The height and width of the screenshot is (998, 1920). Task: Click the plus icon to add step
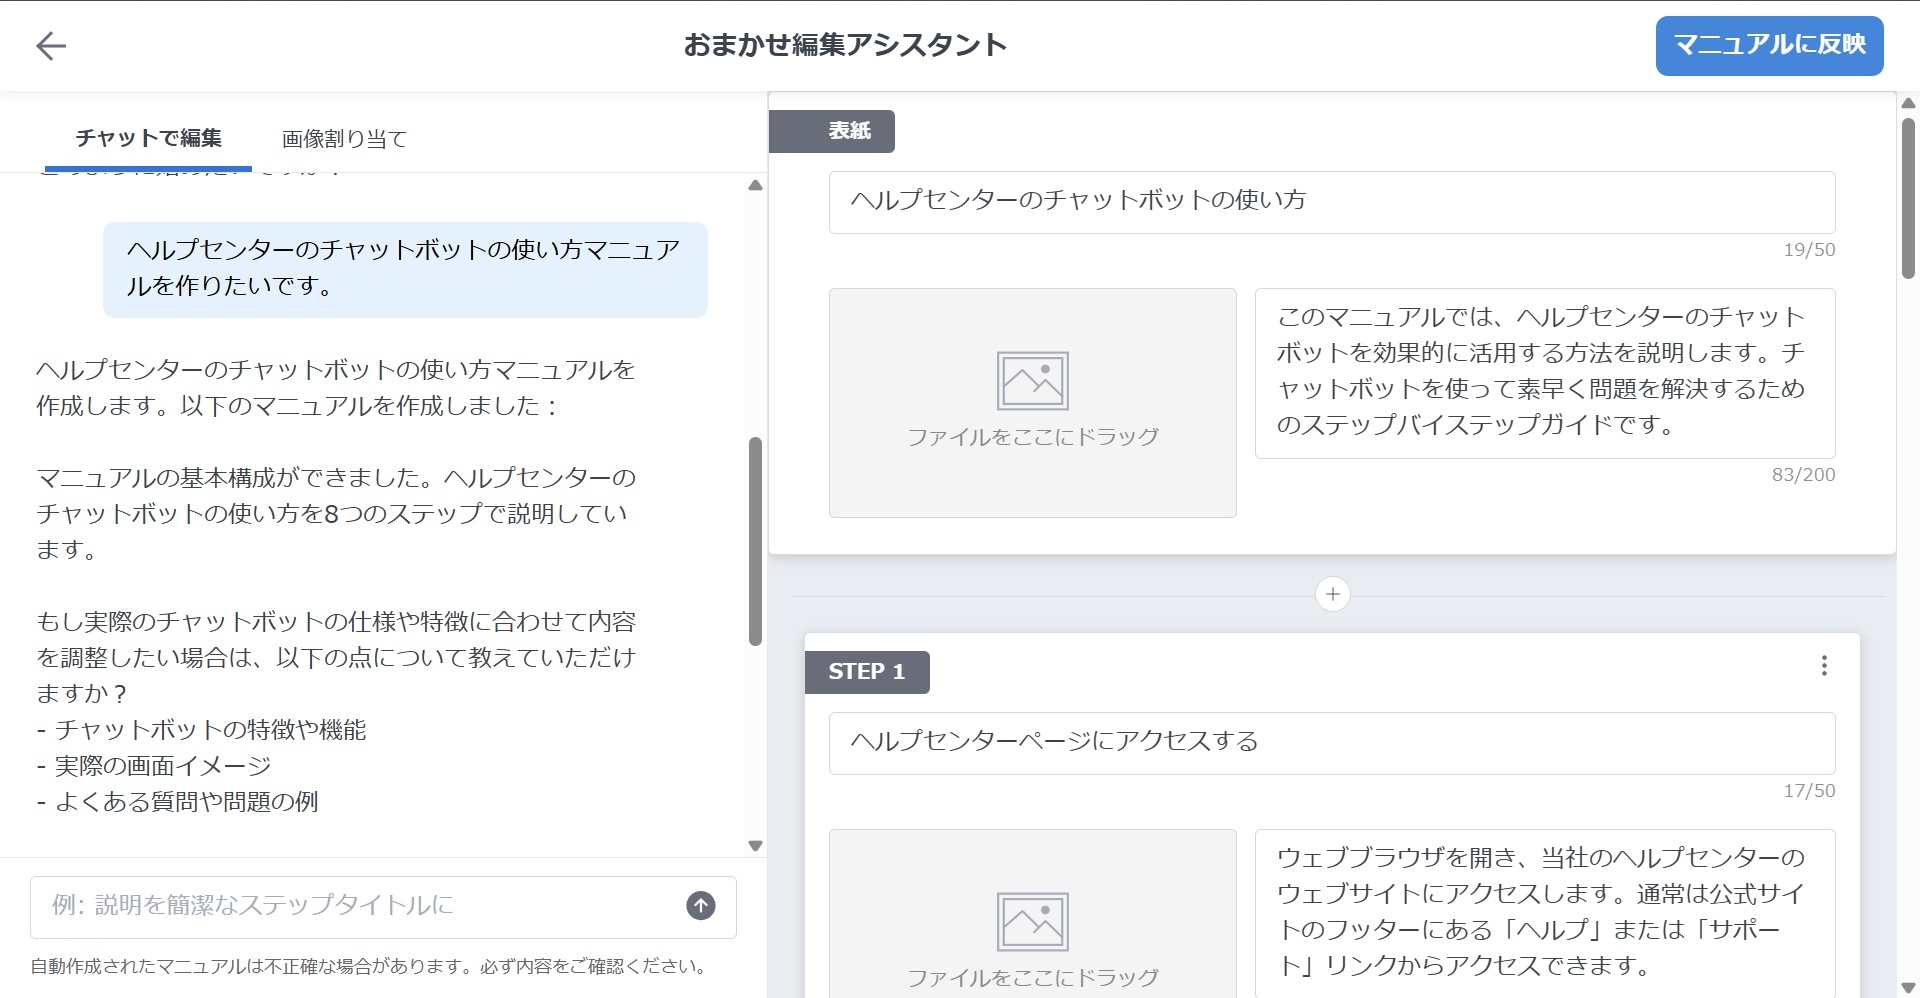coord(1333,594)
